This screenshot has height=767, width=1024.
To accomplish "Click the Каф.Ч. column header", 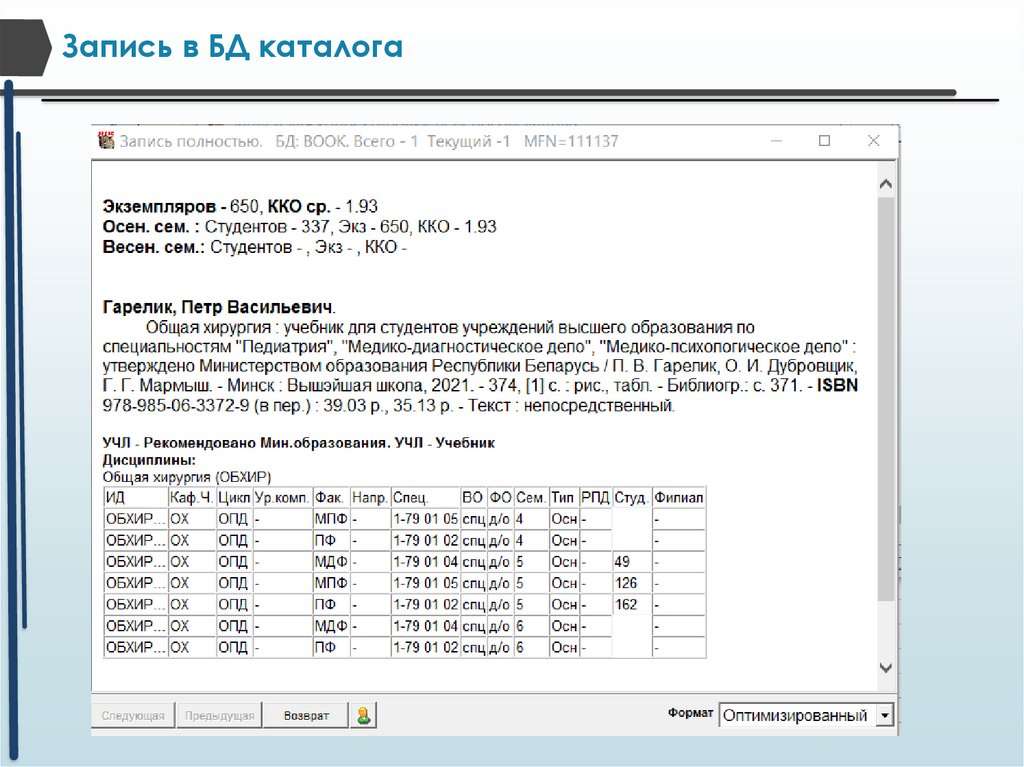I will tap(190, 497).
